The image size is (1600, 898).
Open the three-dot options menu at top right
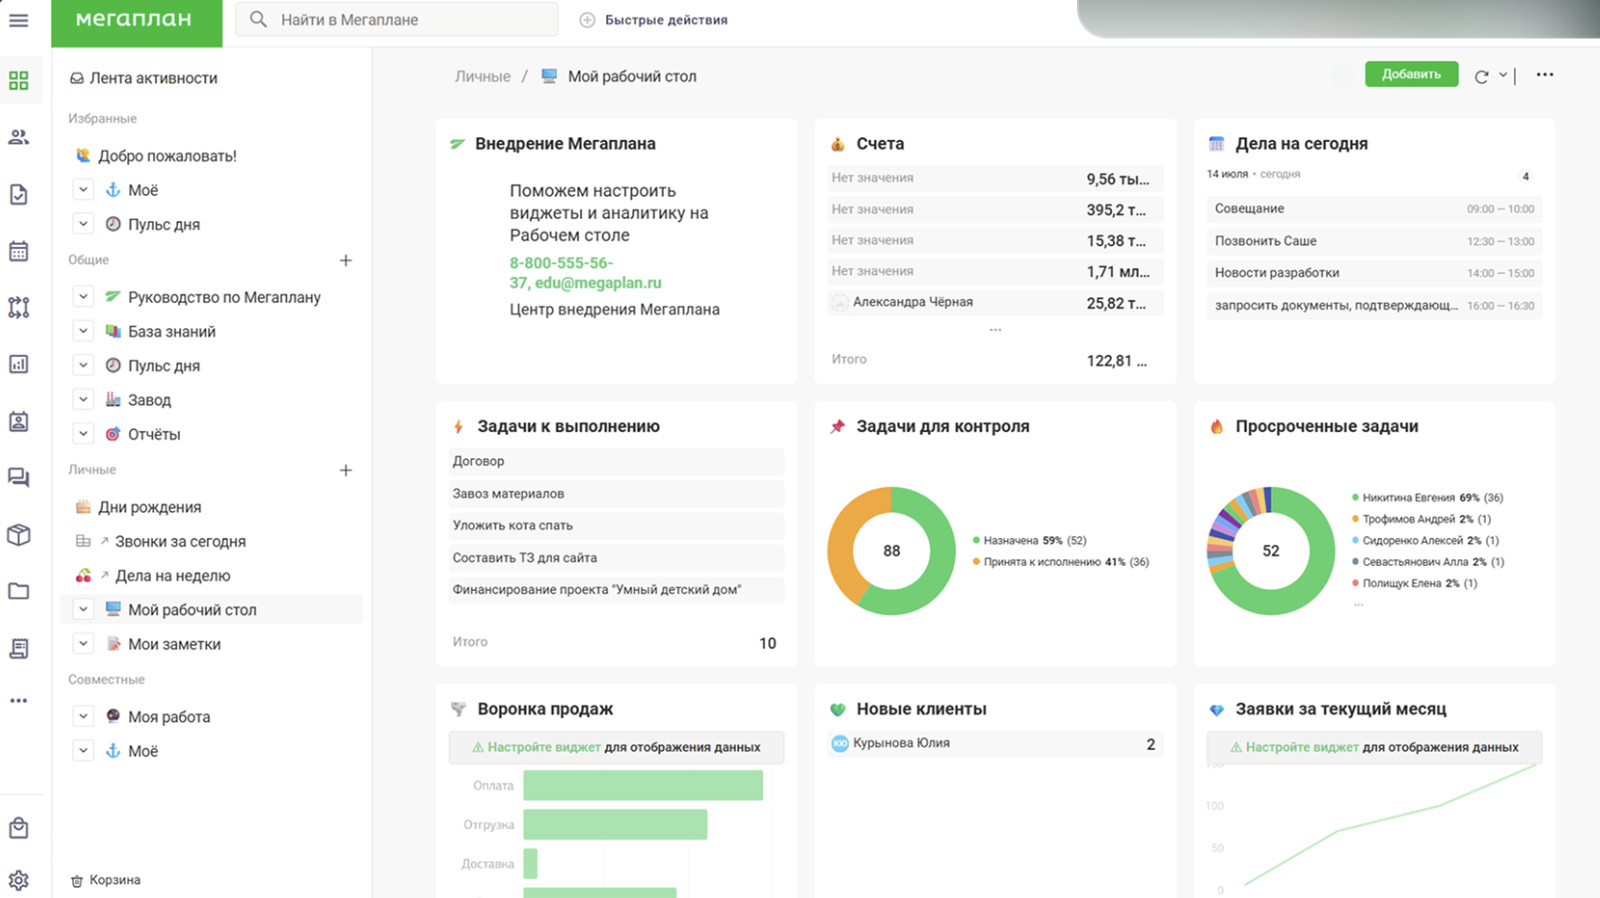point(1544,75)
